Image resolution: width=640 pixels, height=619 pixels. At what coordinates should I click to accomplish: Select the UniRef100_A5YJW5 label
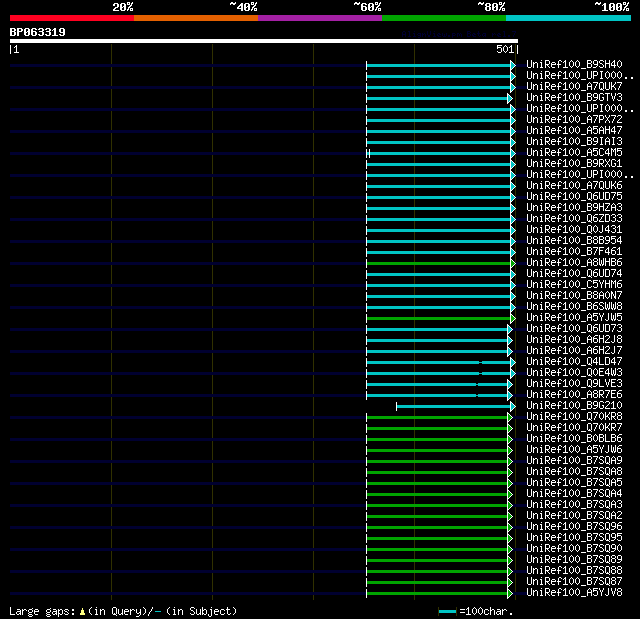(x=574, y=318)
